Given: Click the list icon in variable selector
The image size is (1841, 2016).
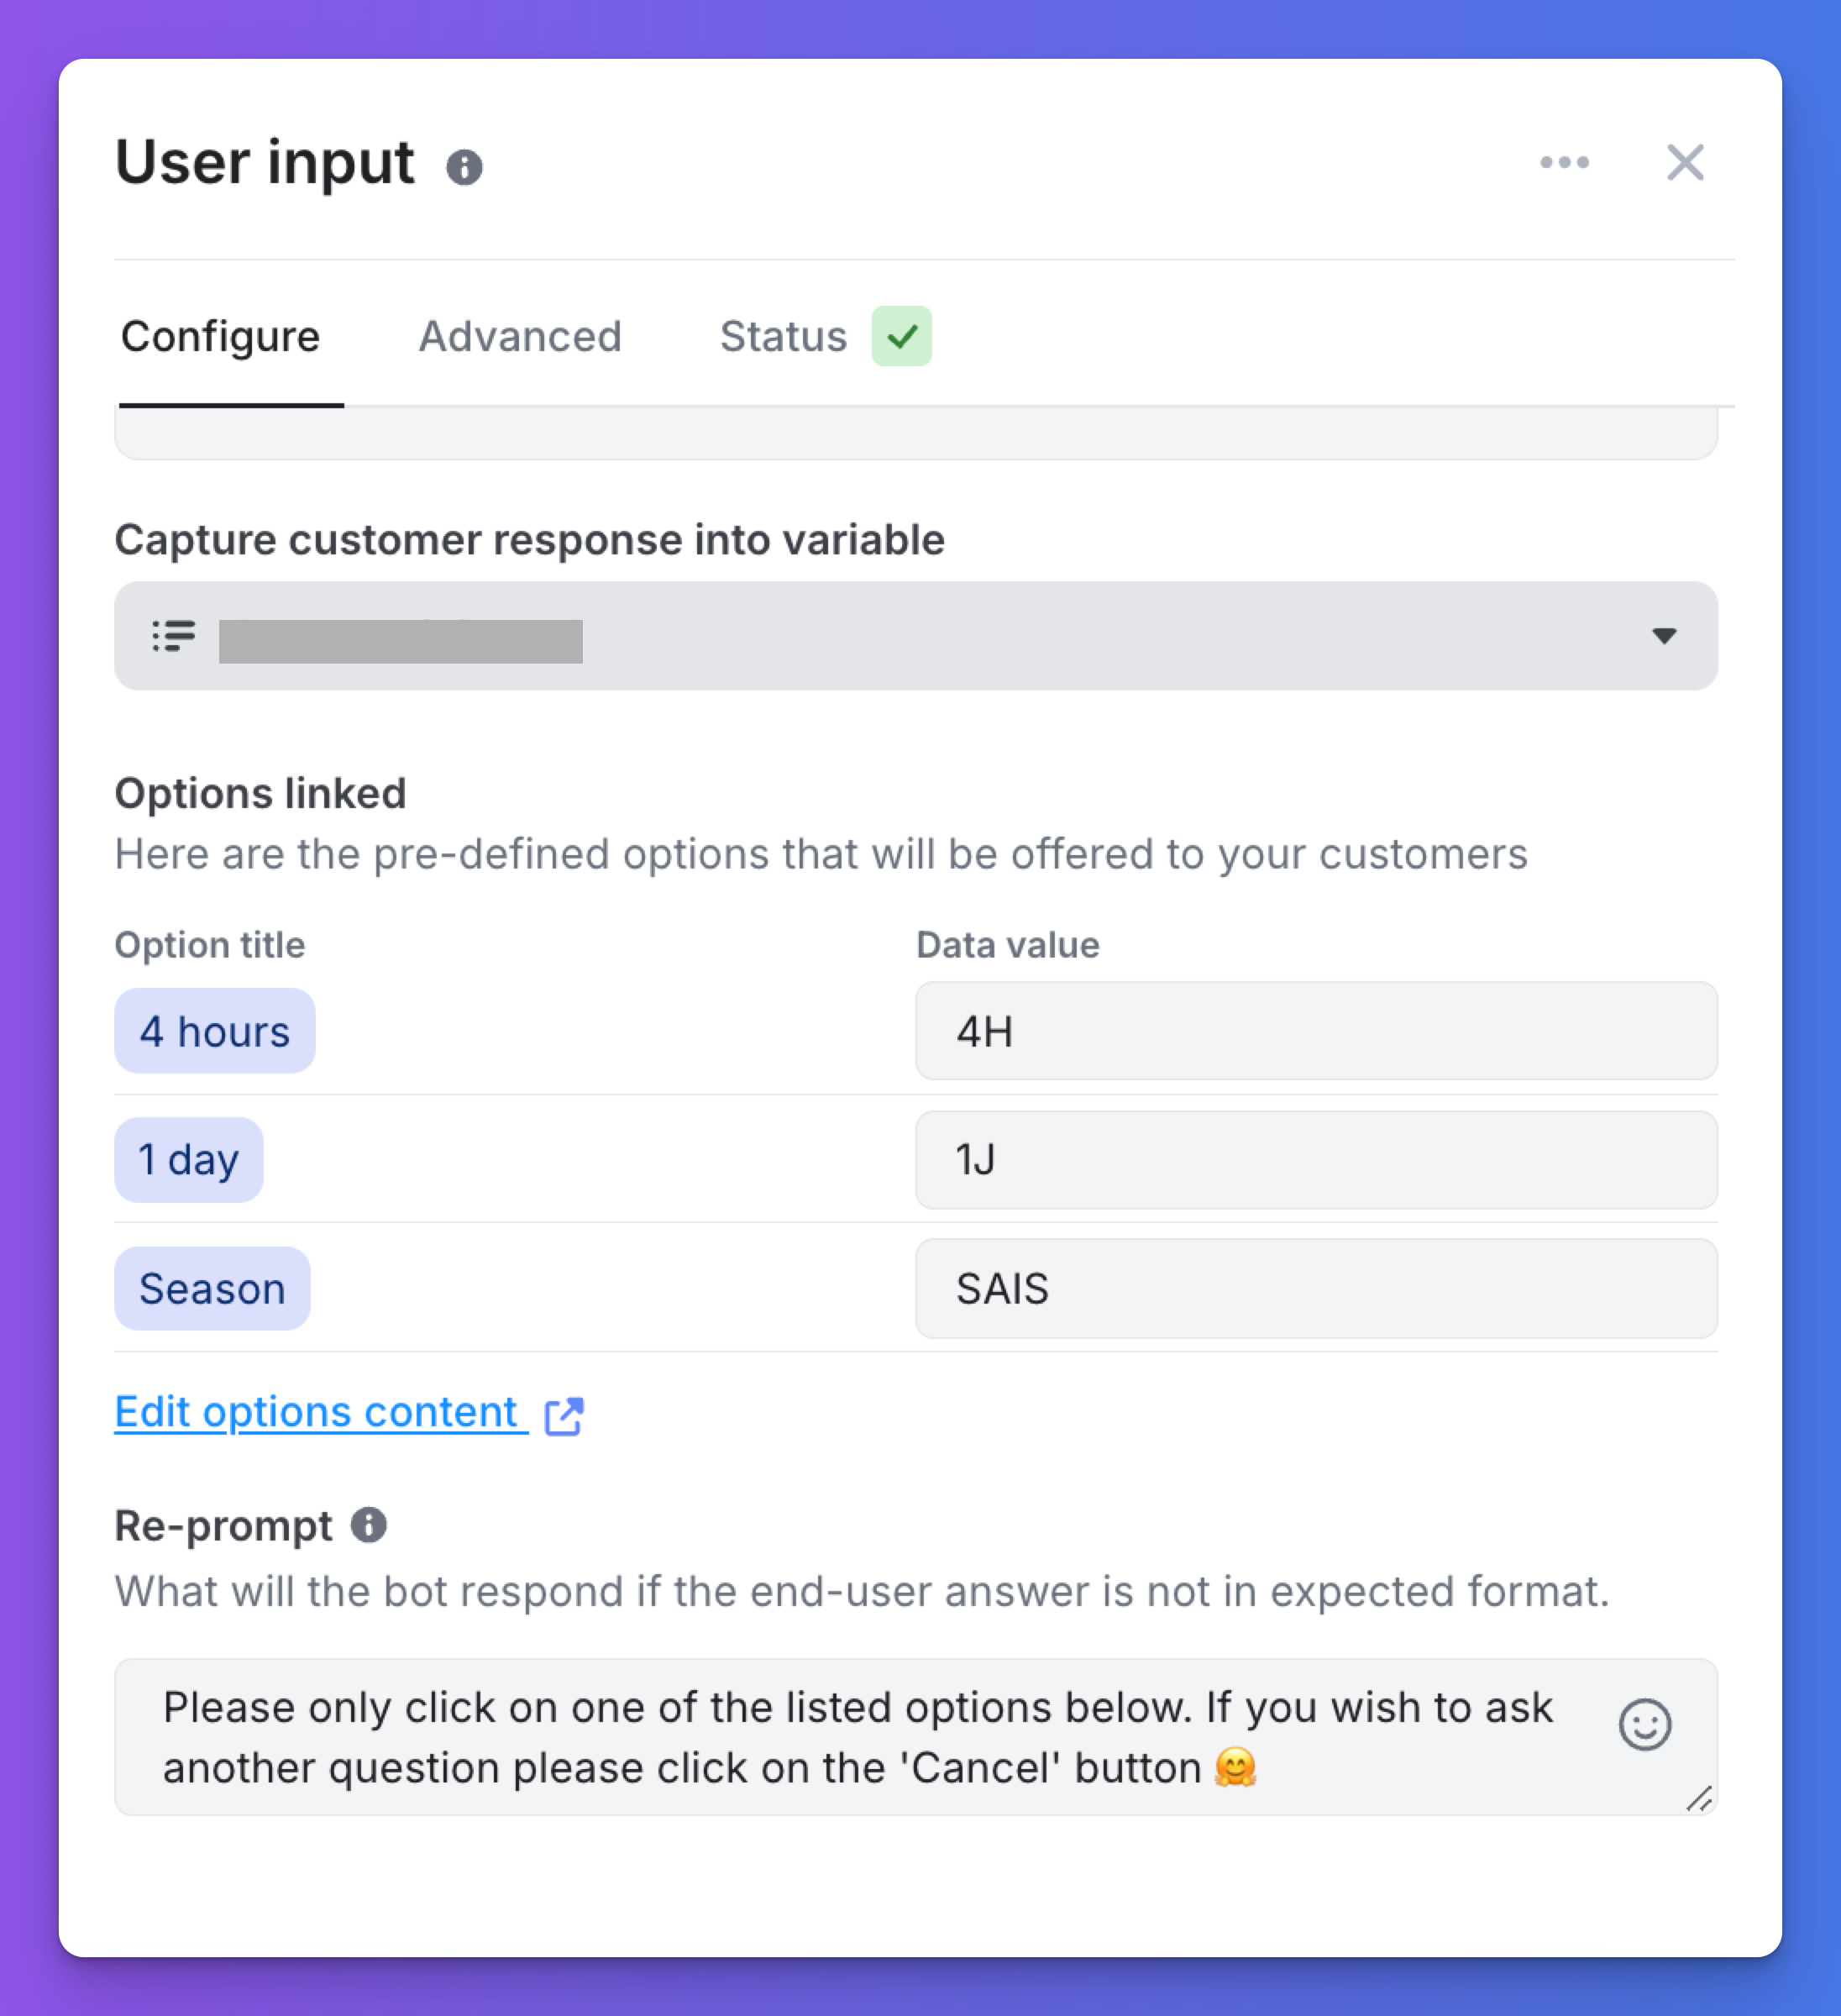Looking at the screenshot, I should (174, 636).
